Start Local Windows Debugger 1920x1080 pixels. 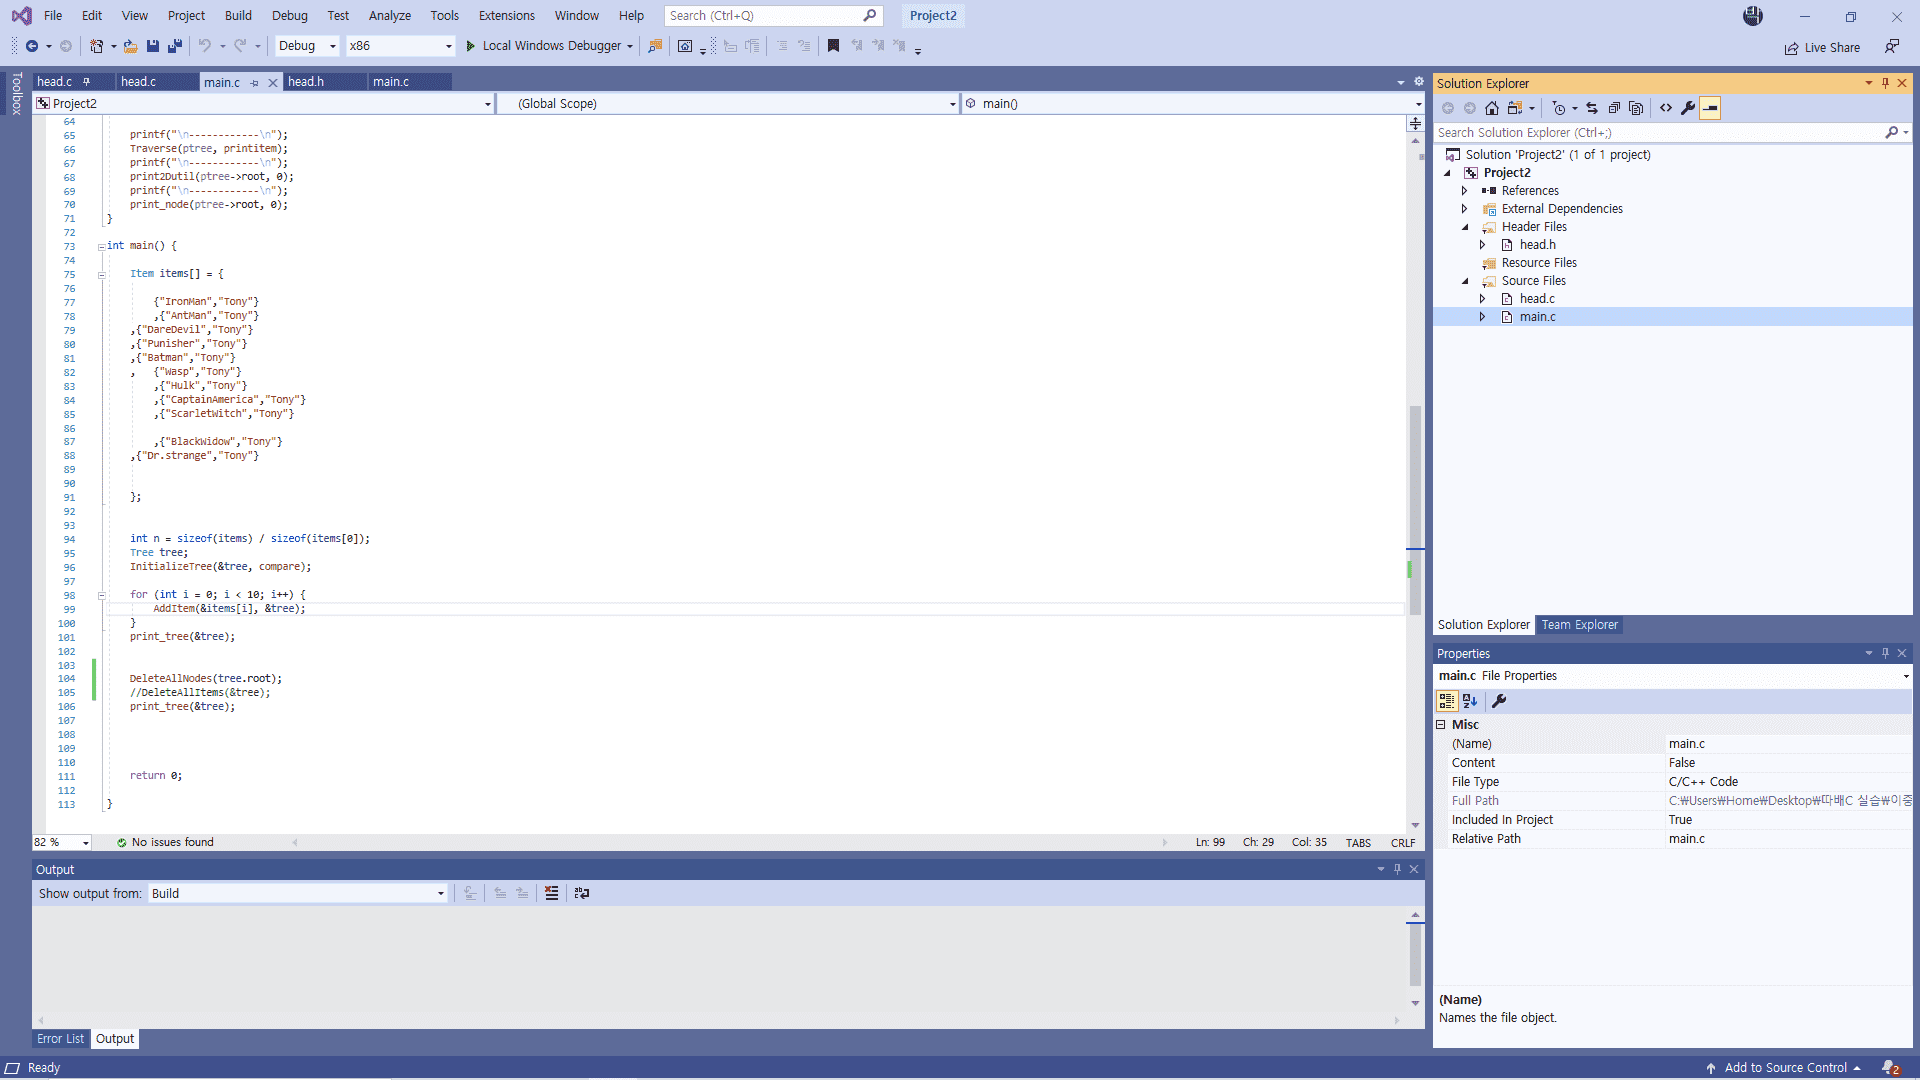pos(544,46)
